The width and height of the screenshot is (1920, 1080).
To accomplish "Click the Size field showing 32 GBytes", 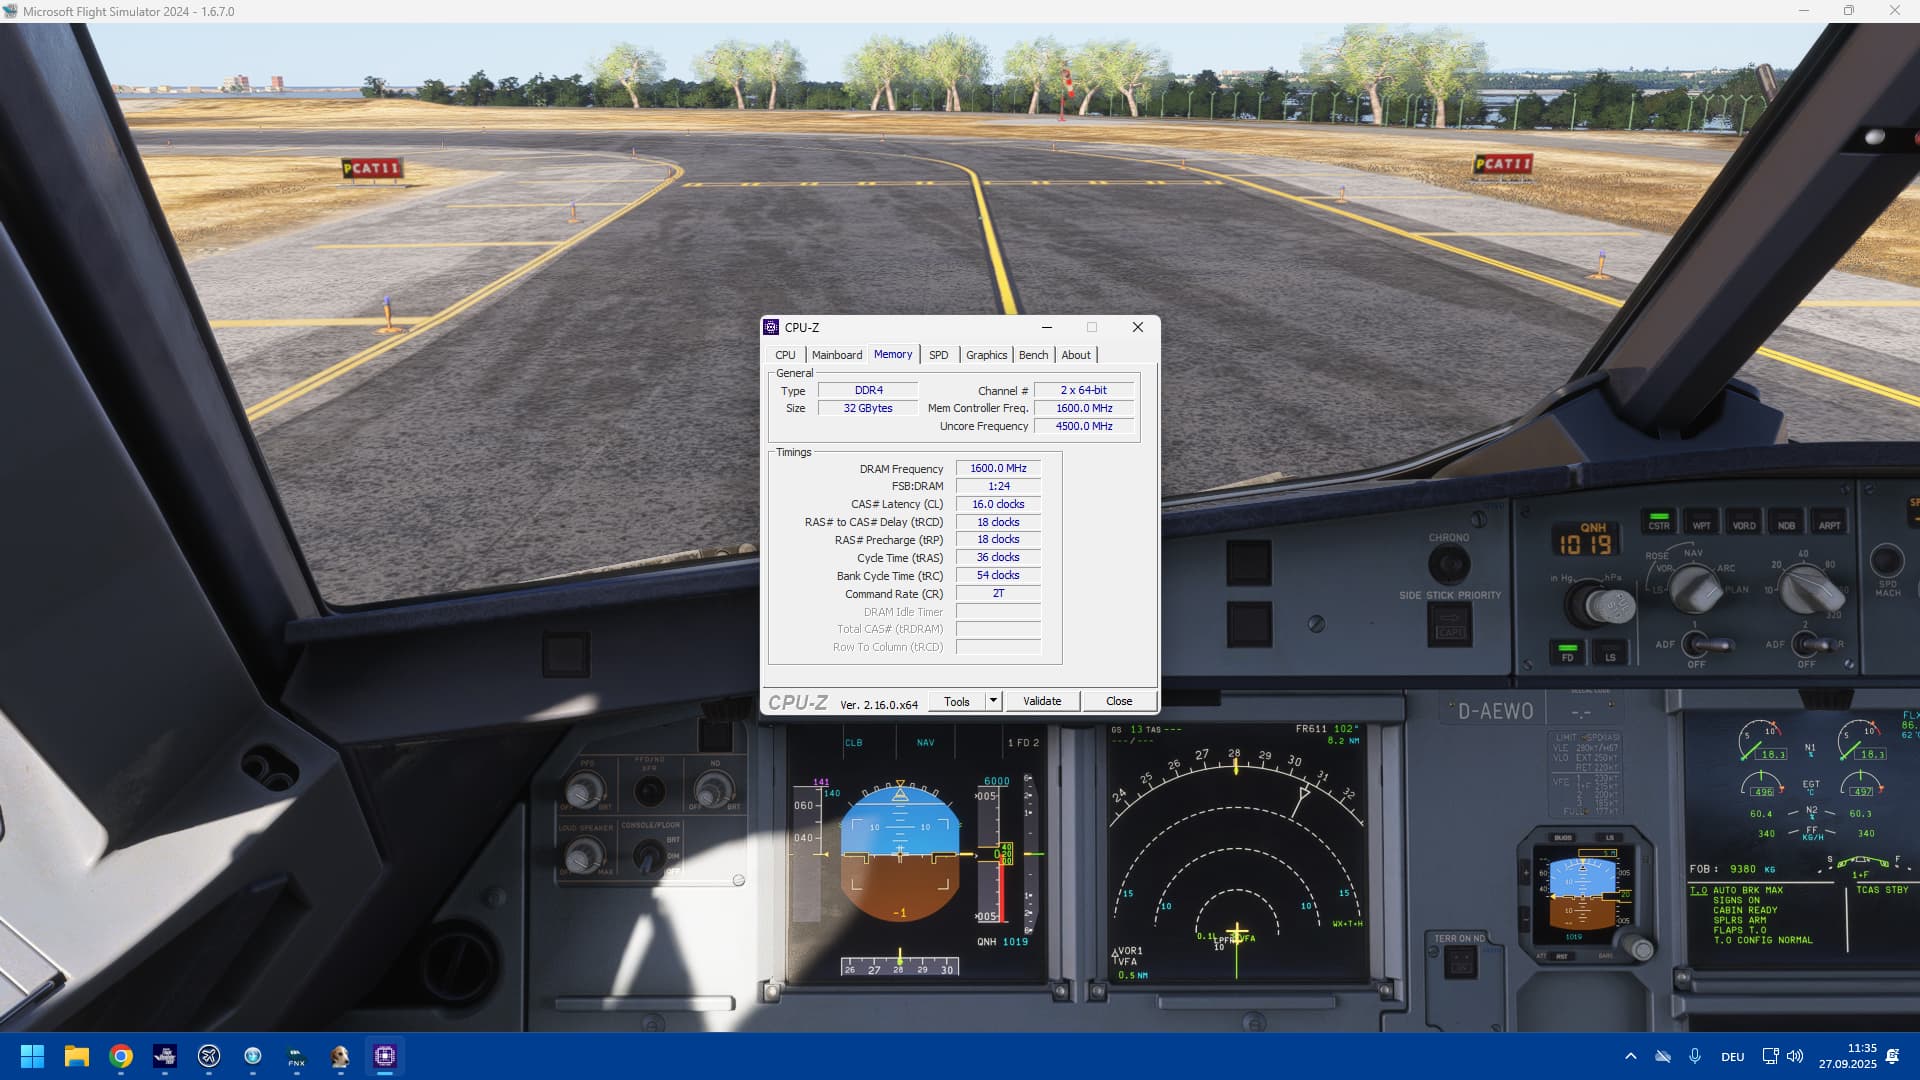I will [x=868, y=408].
